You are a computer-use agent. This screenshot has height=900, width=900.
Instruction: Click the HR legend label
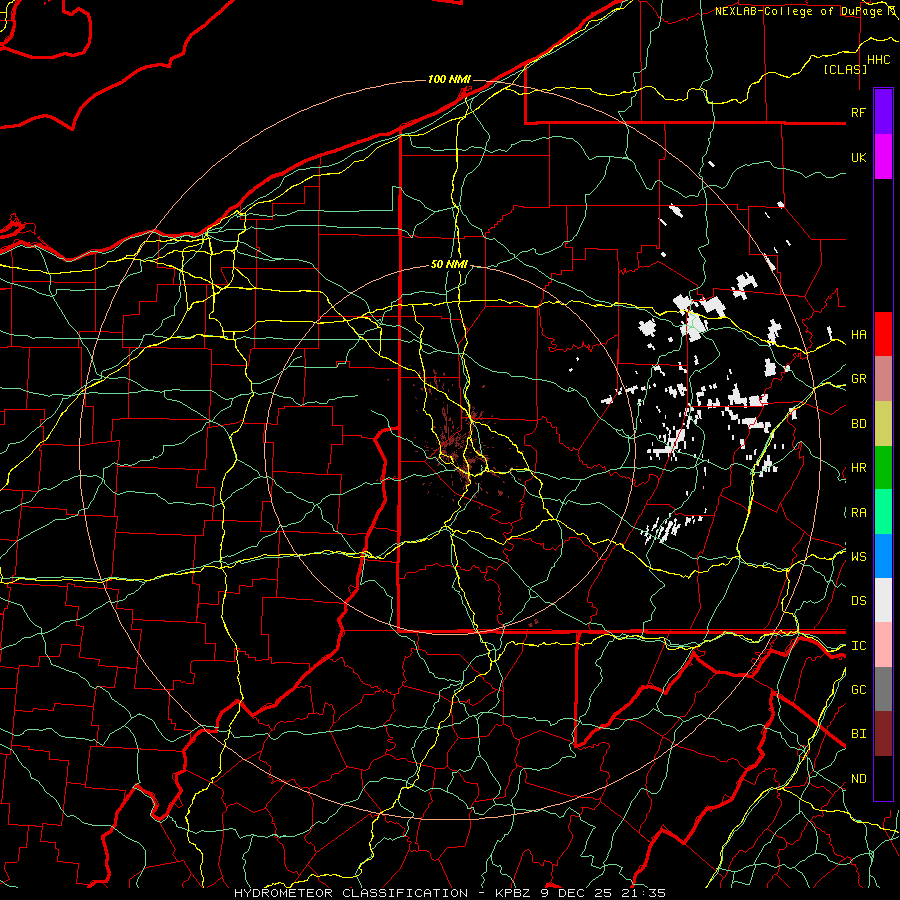pyautogui.click(x=858, y=468)
